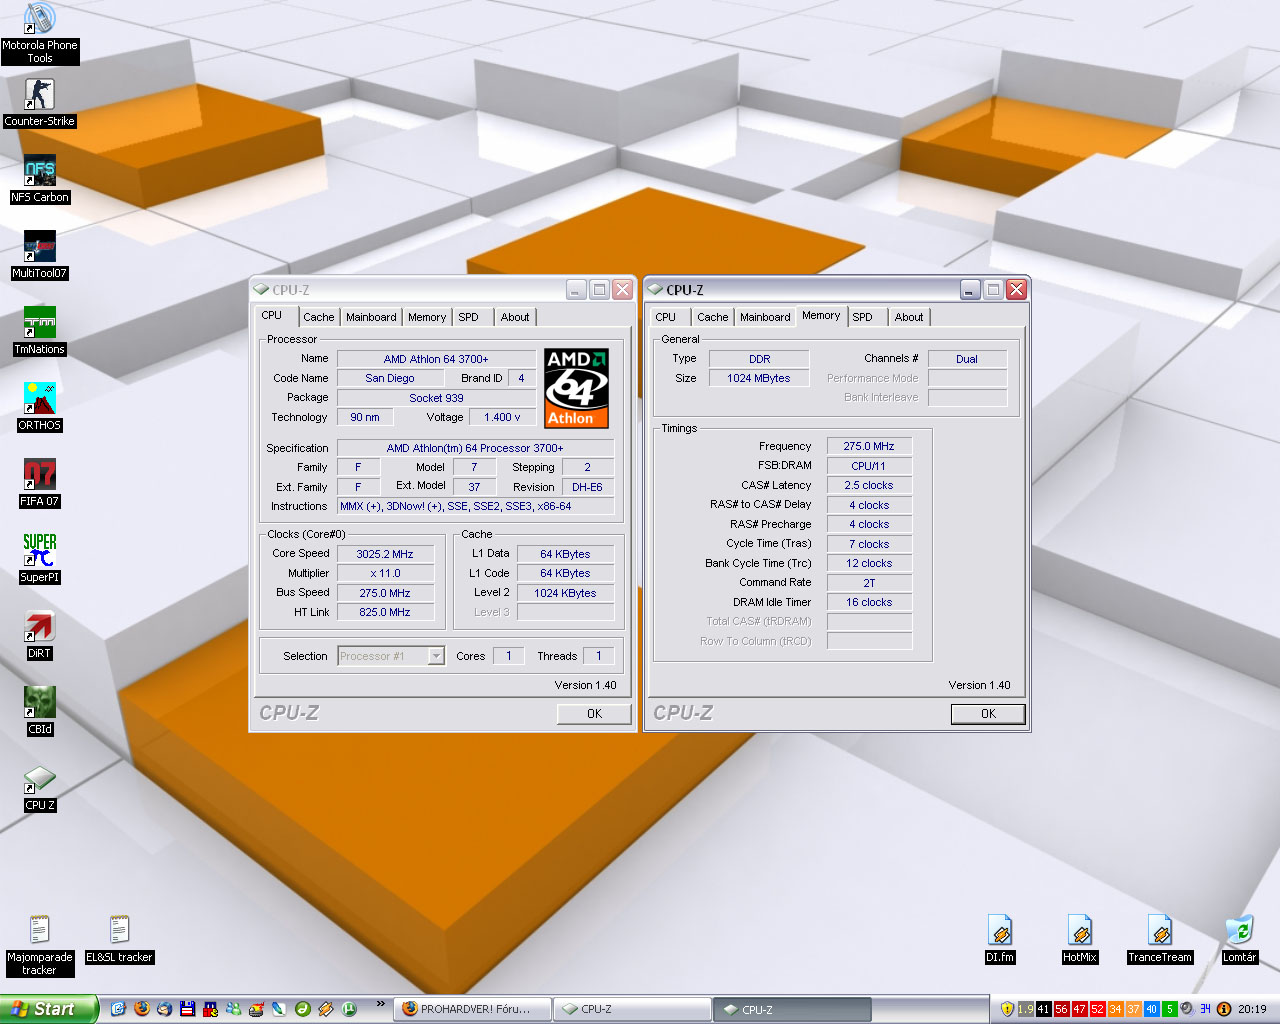This screenshot has width=1280, height=1024.
Task: Select the MultiTool07 desktop icon
Action: (x=39, y=255)
